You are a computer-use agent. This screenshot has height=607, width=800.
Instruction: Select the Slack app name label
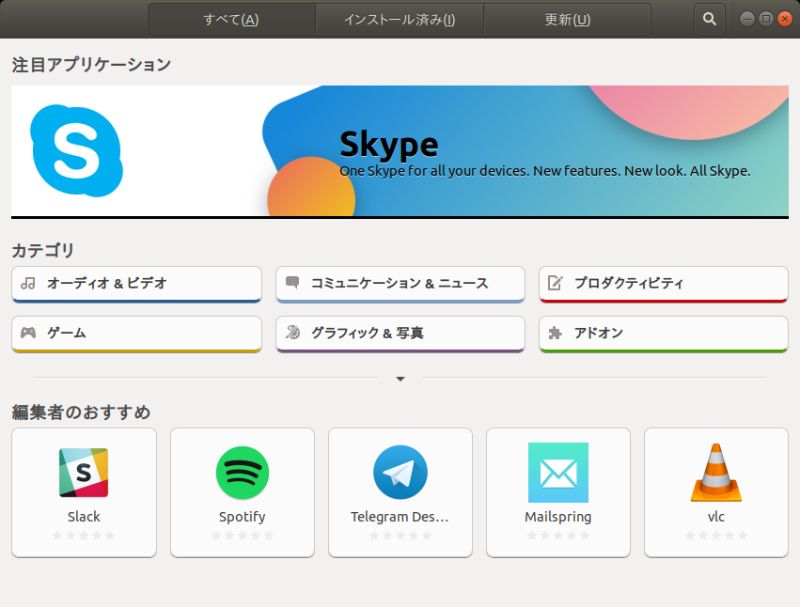click(x=84, y=517)
